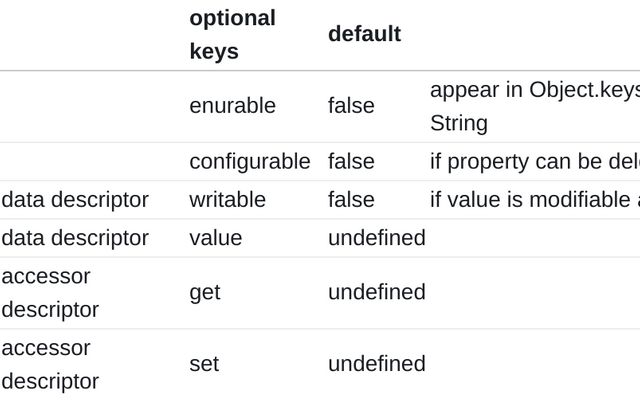Screen dimensions: 640x400
Task: Select the "value" key cell
Action: 215,238
